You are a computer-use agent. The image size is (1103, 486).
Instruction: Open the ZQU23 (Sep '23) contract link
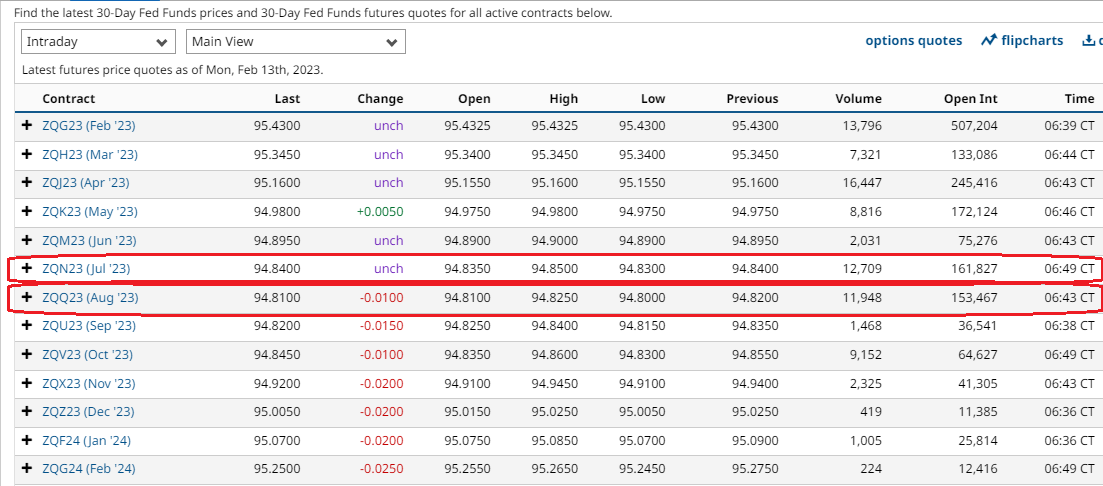tap(89, 326)
